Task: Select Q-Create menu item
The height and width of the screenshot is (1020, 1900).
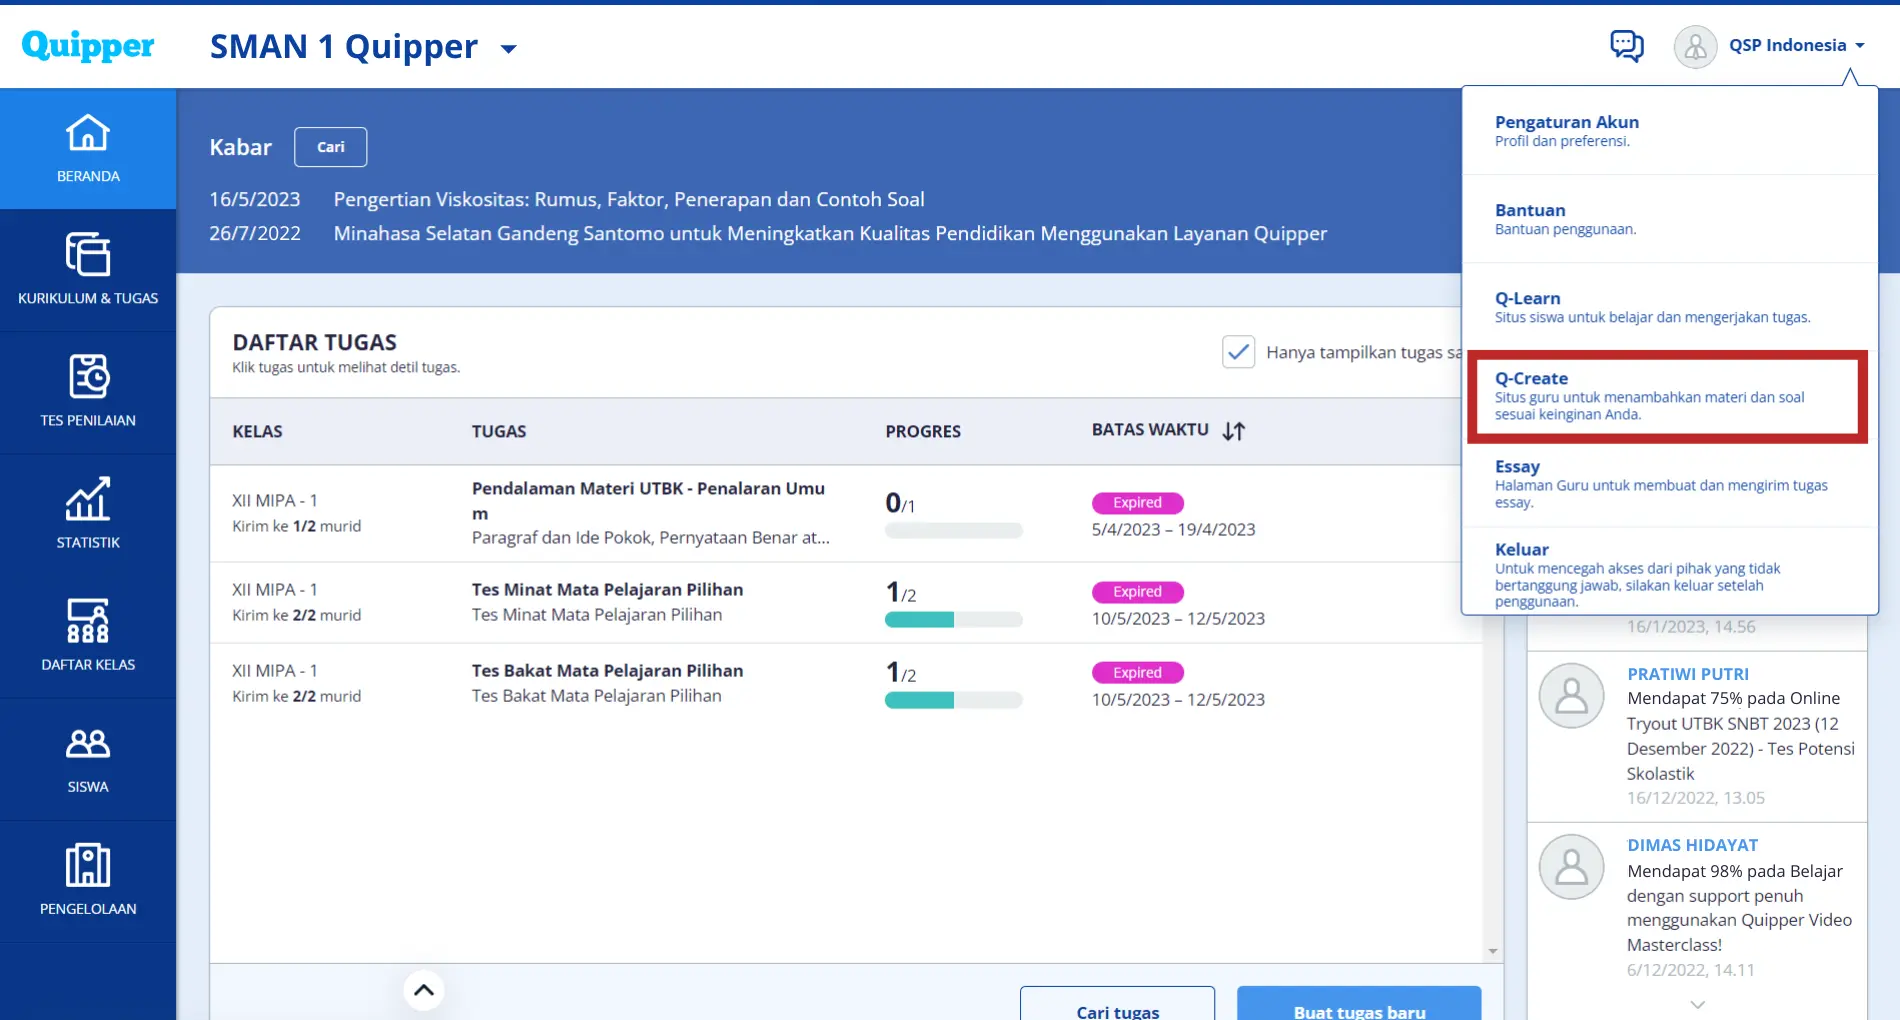Action: pyautogui.click(x=1667, y=396)
